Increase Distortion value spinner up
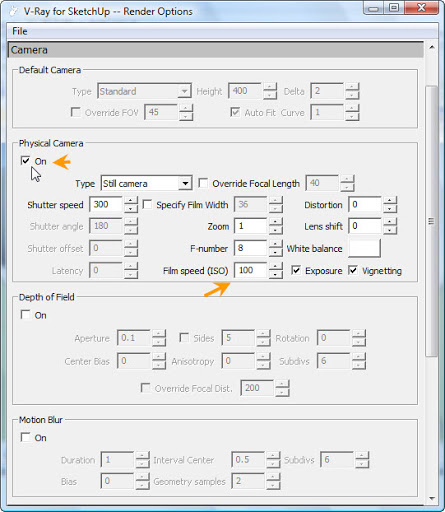The image size is (445, 512). (x=390, y=201)
